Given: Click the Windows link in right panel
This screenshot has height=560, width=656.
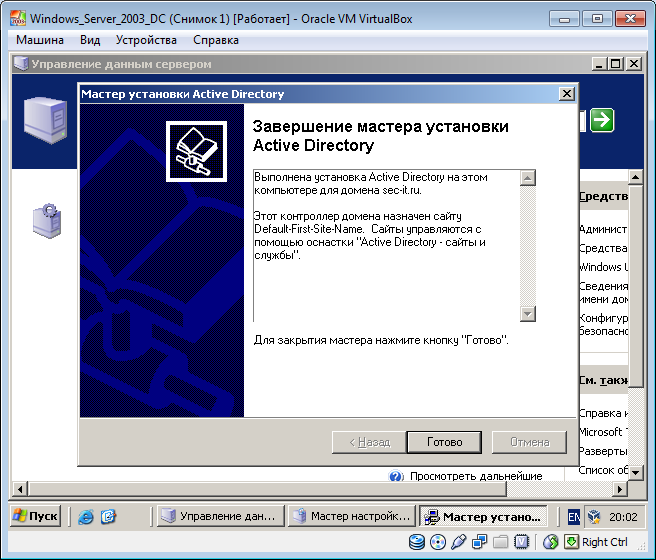Looking at the screenshot, I should [x=603, y=267].
